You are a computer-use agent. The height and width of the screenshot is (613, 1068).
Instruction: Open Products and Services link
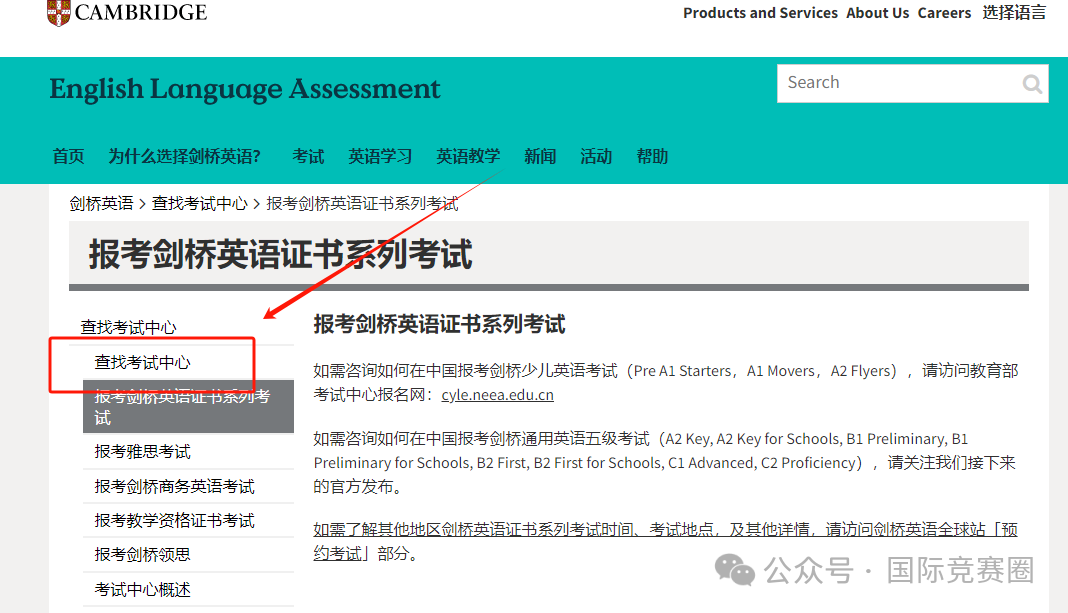coord(760,13)
